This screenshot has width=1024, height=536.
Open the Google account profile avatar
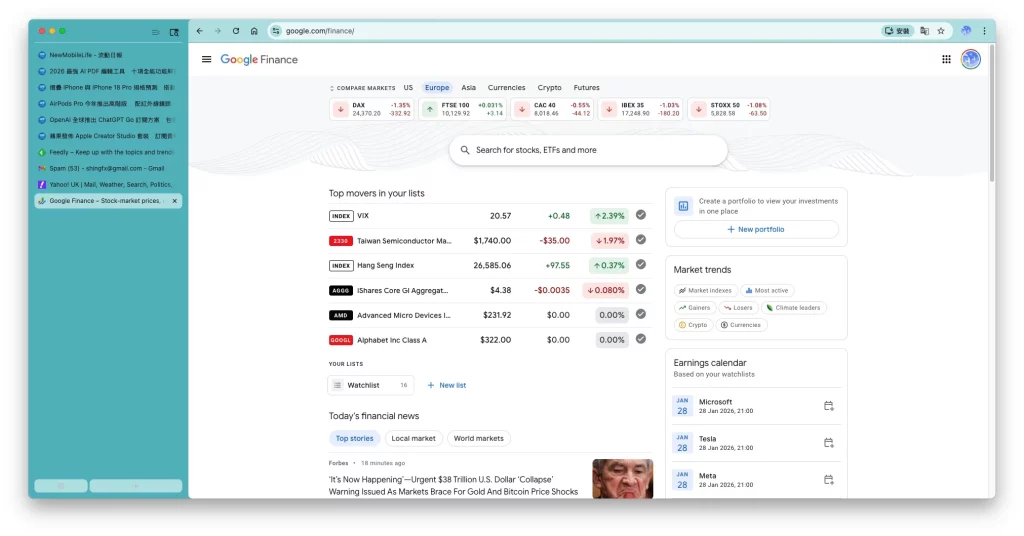(x=970, y=59)
